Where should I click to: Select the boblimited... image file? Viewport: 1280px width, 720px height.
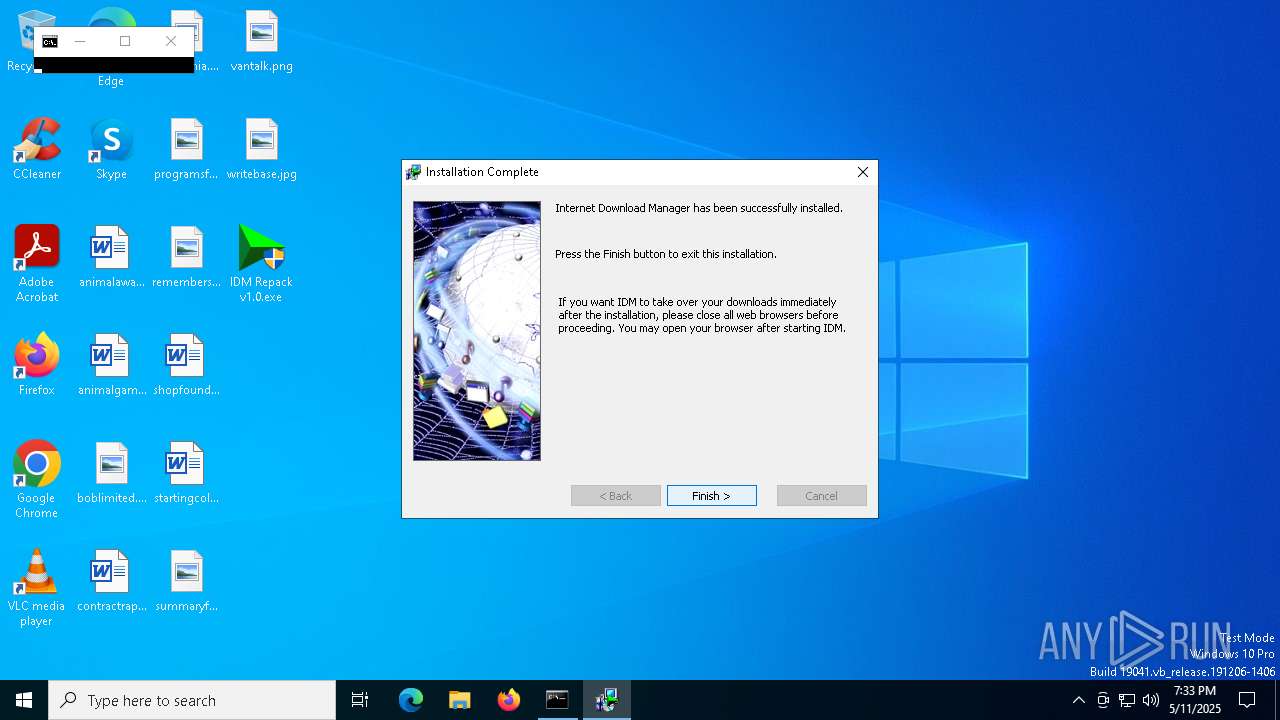[x=111, y=473]
